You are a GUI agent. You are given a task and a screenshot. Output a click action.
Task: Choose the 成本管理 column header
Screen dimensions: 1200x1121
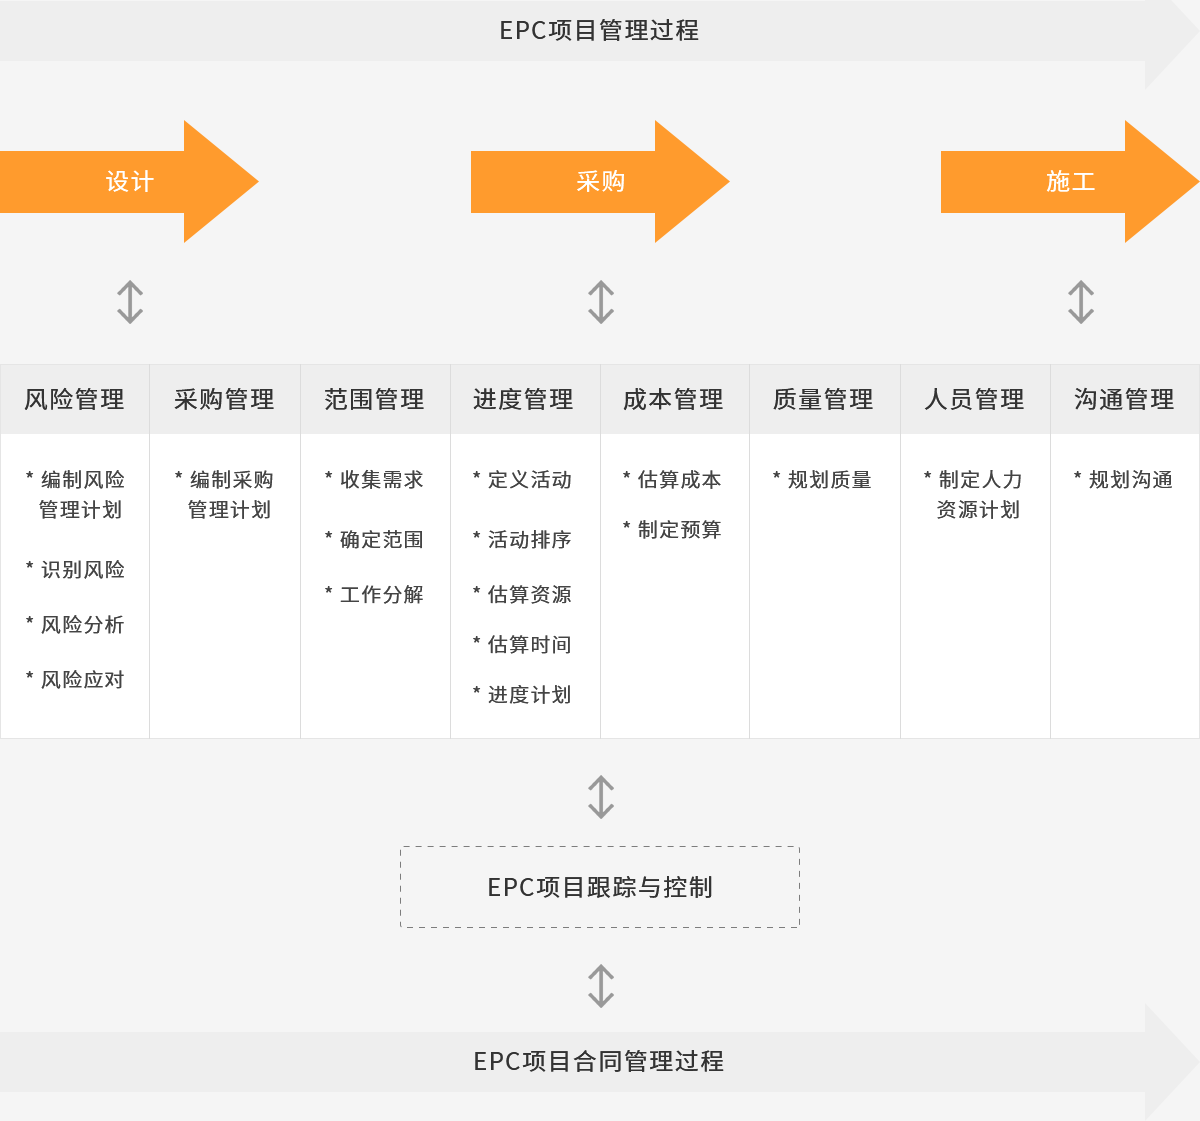(675, 399)
